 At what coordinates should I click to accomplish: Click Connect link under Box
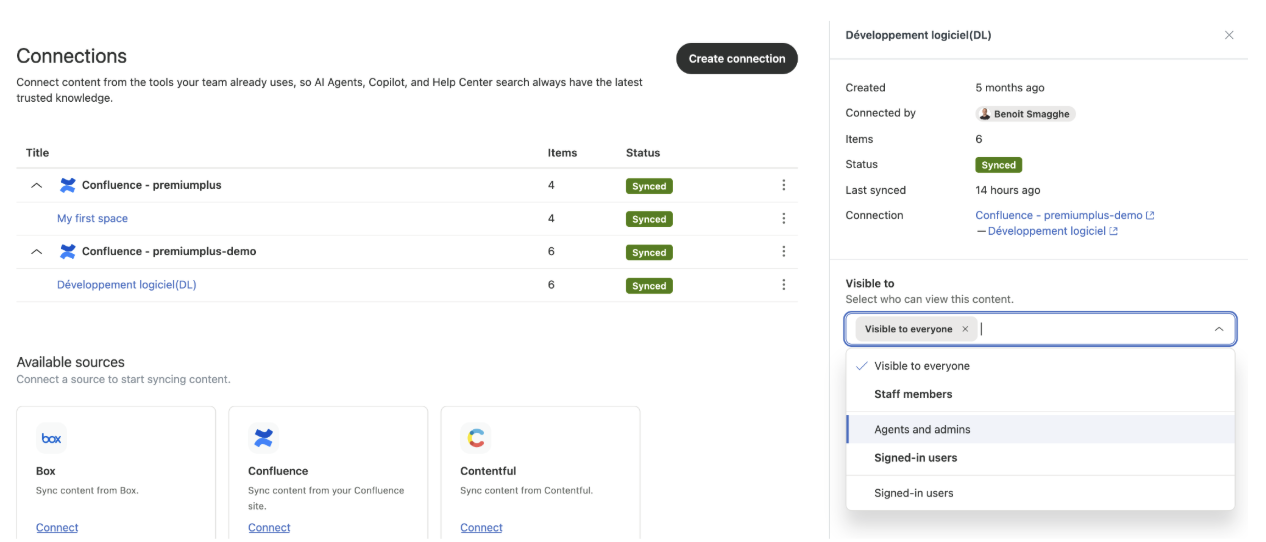(57, 528)
